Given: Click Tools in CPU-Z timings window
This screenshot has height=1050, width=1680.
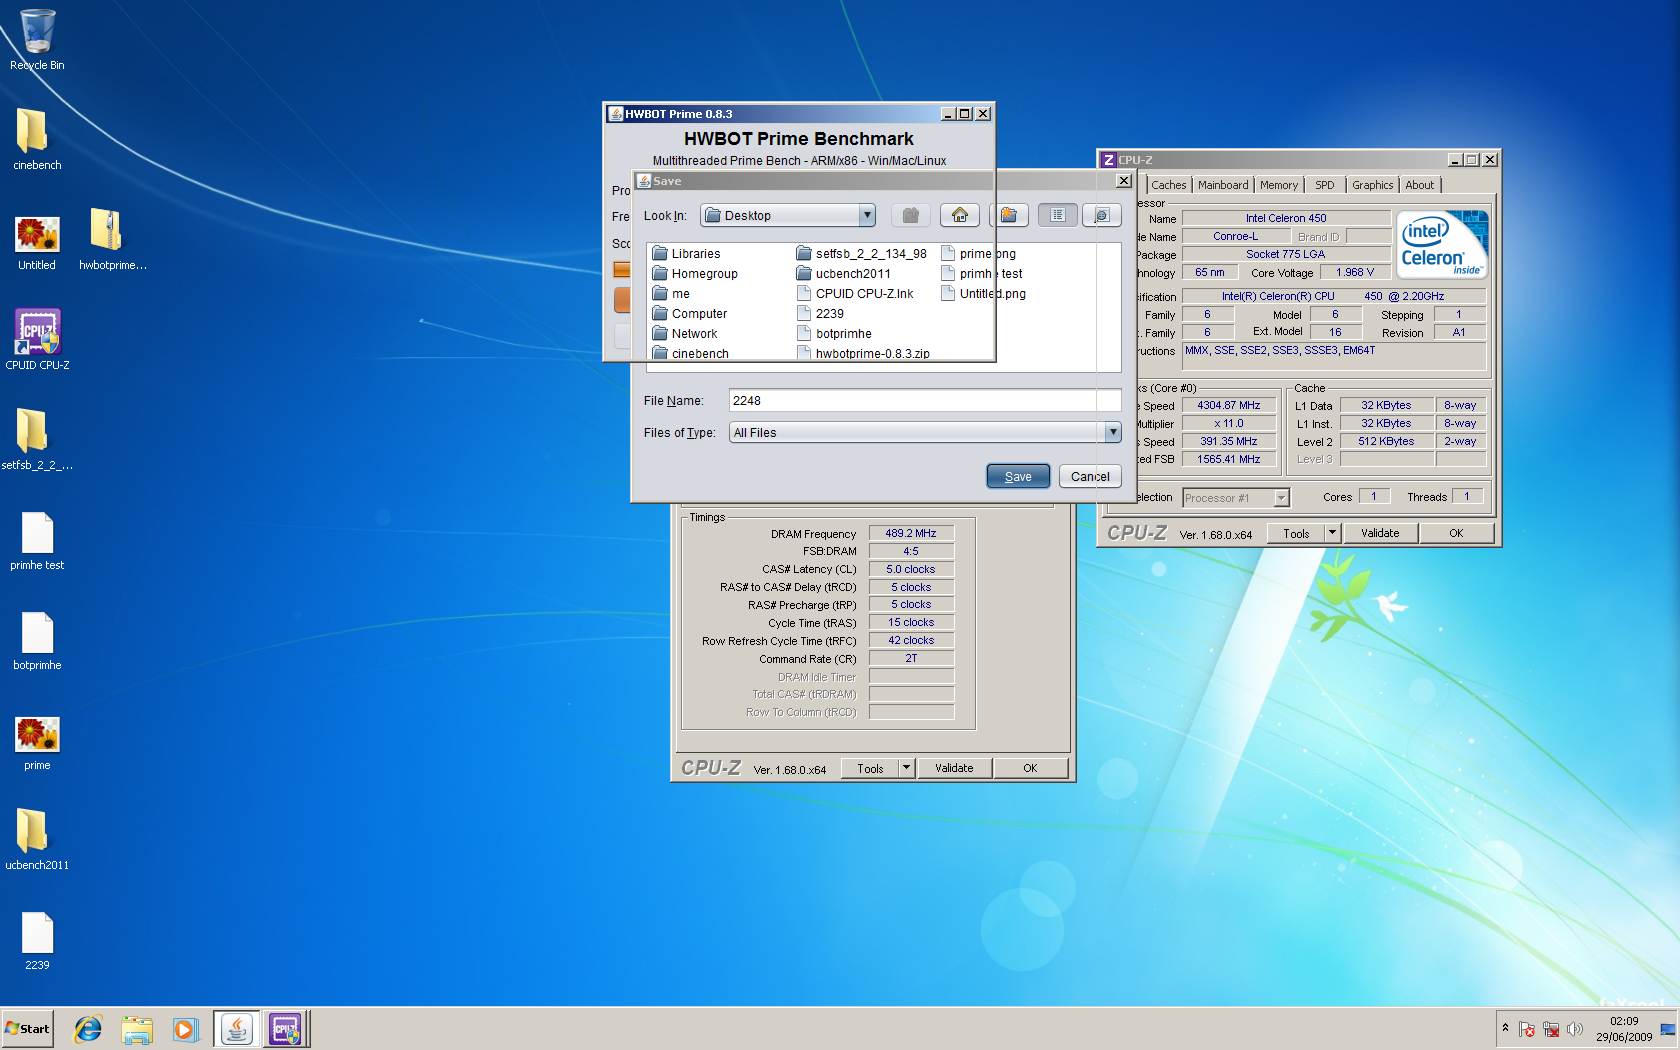Looking at the screenshot, I should coord(870,768).
